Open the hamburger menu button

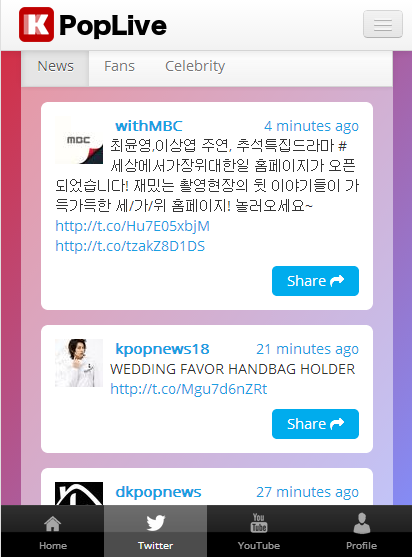[x=383, y=24]
